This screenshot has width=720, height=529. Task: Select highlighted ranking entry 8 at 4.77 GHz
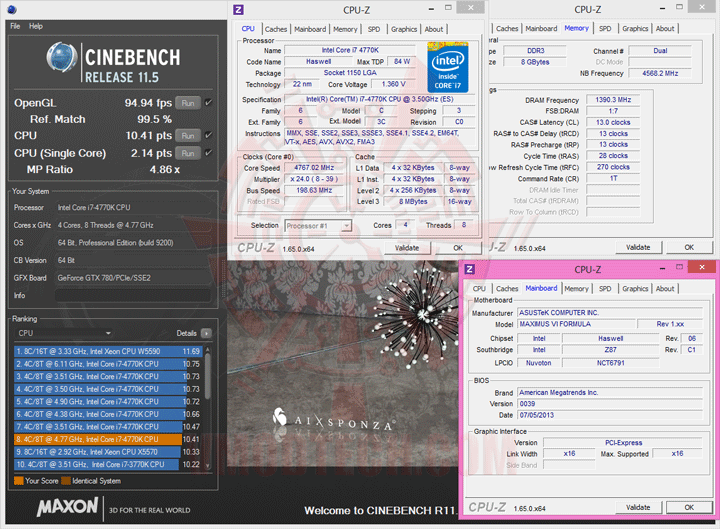coord(108,439)
